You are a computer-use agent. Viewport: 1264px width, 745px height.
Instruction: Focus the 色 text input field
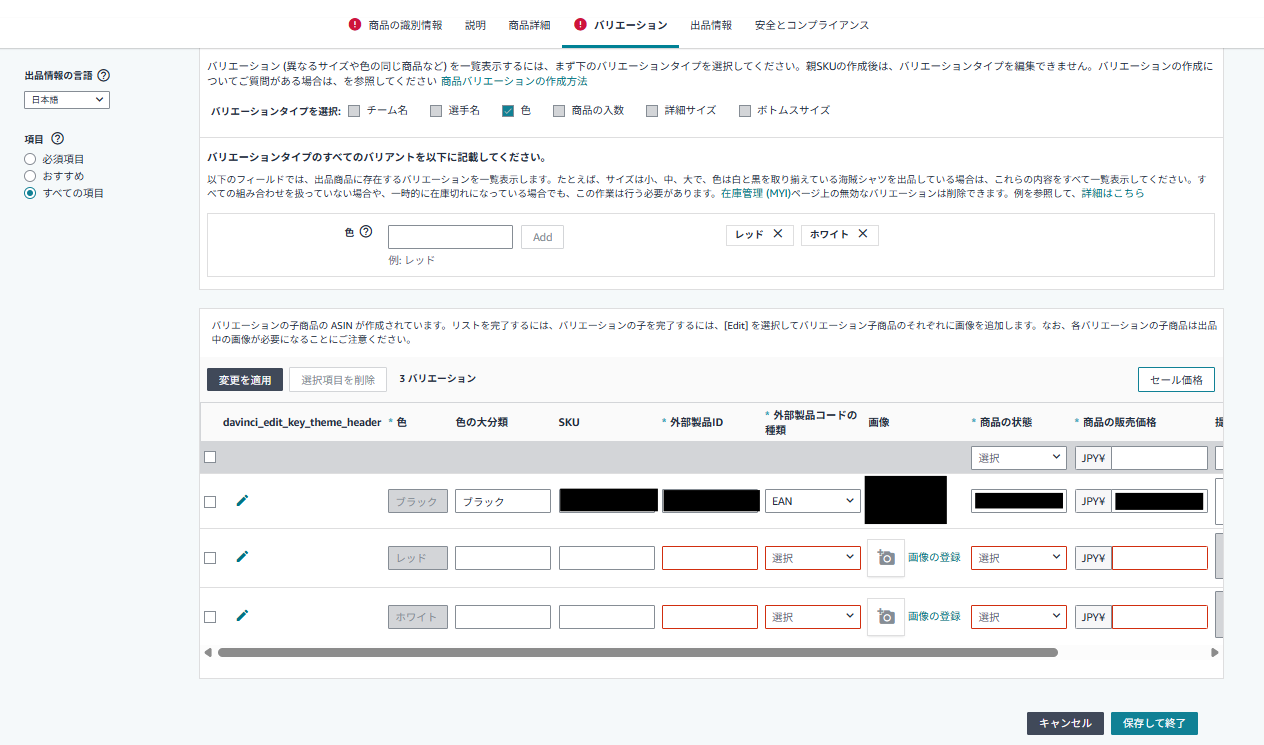click(x=450, y=237)
